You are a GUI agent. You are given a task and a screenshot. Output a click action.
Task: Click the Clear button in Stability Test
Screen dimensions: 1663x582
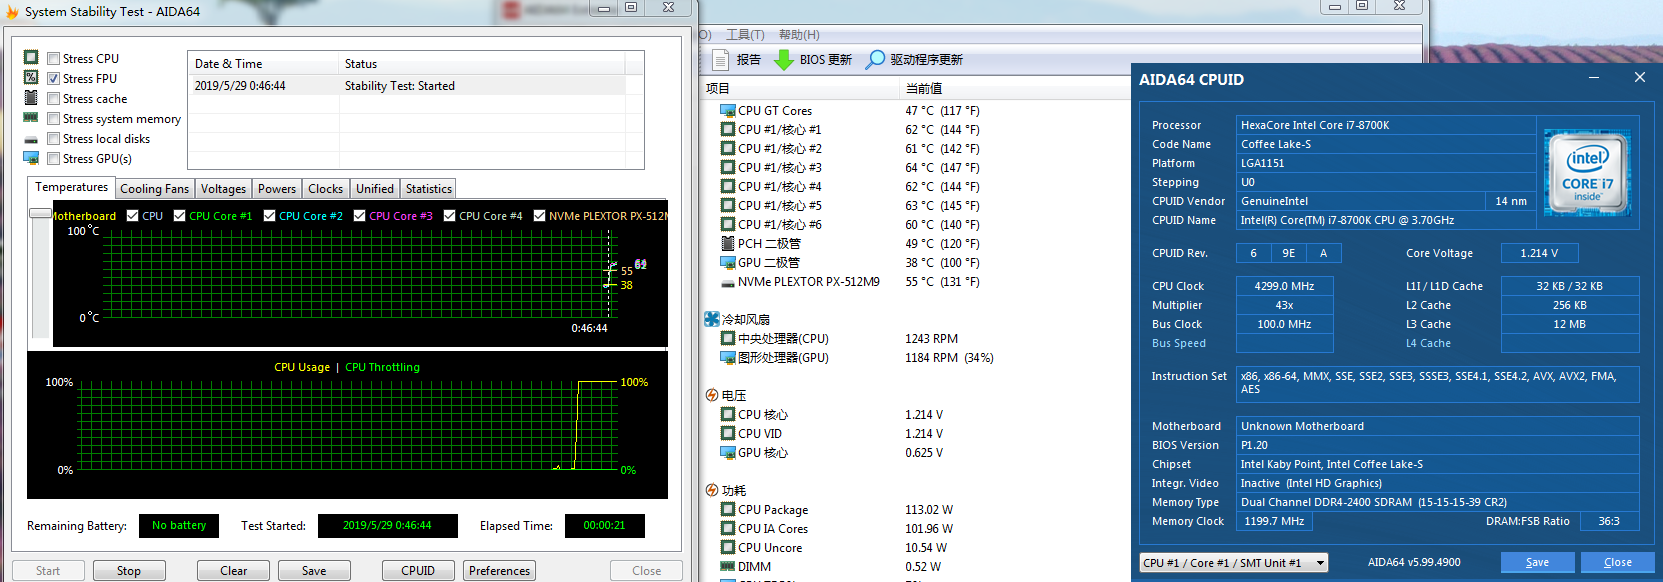pos(233,571)
